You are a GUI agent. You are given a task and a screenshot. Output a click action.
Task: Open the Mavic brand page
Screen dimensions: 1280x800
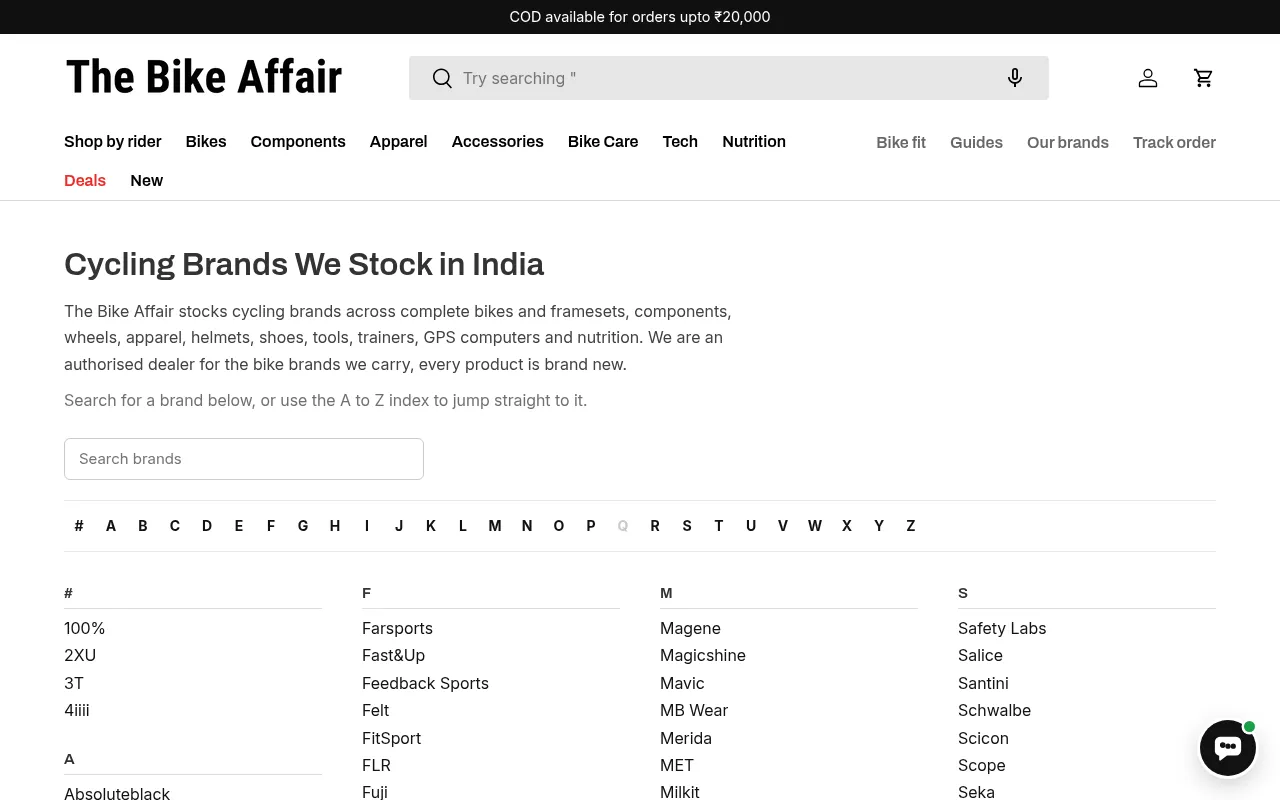pyautogui.click(x=682, y=684)
